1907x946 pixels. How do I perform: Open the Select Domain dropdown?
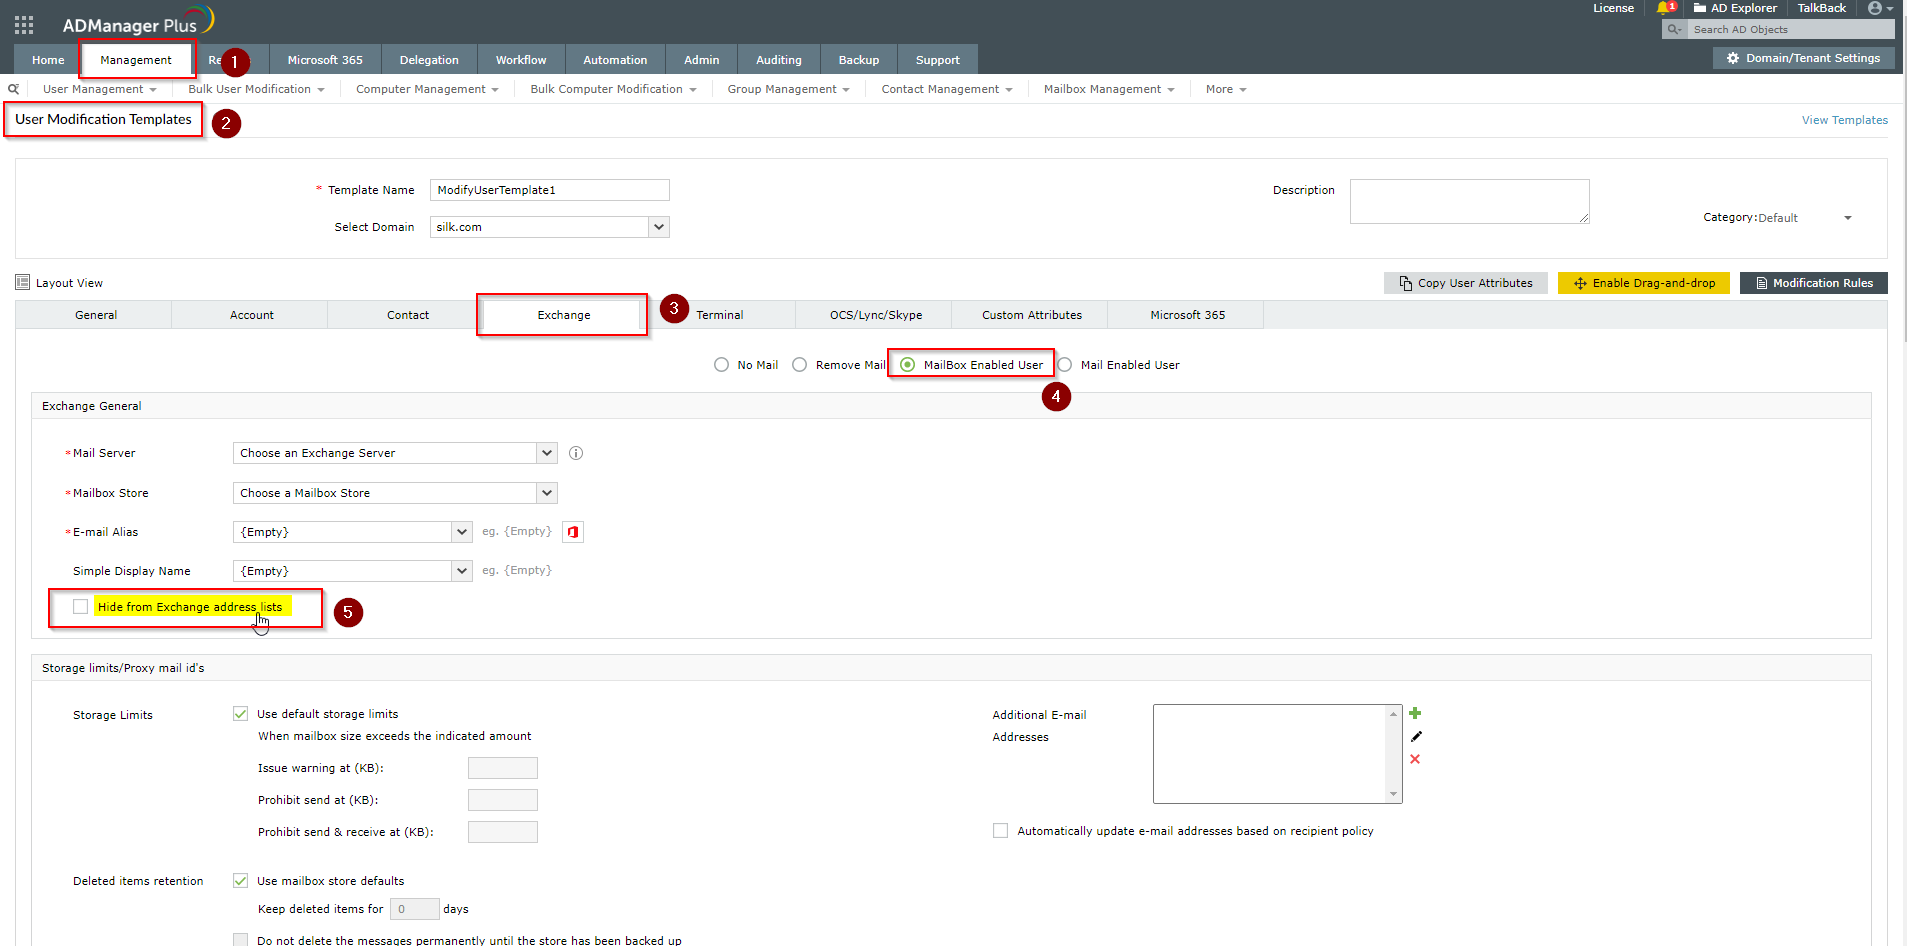(x=658, y=227)
